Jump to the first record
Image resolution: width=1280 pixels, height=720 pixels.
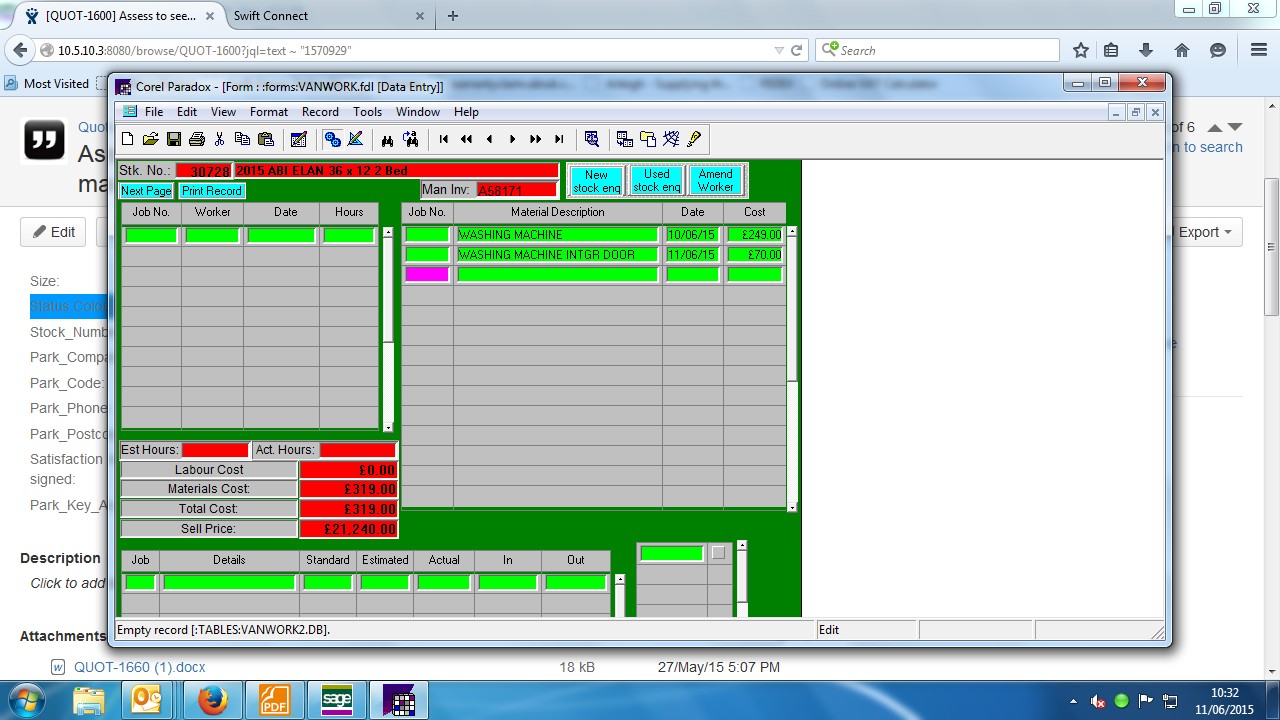click(443, 139)
